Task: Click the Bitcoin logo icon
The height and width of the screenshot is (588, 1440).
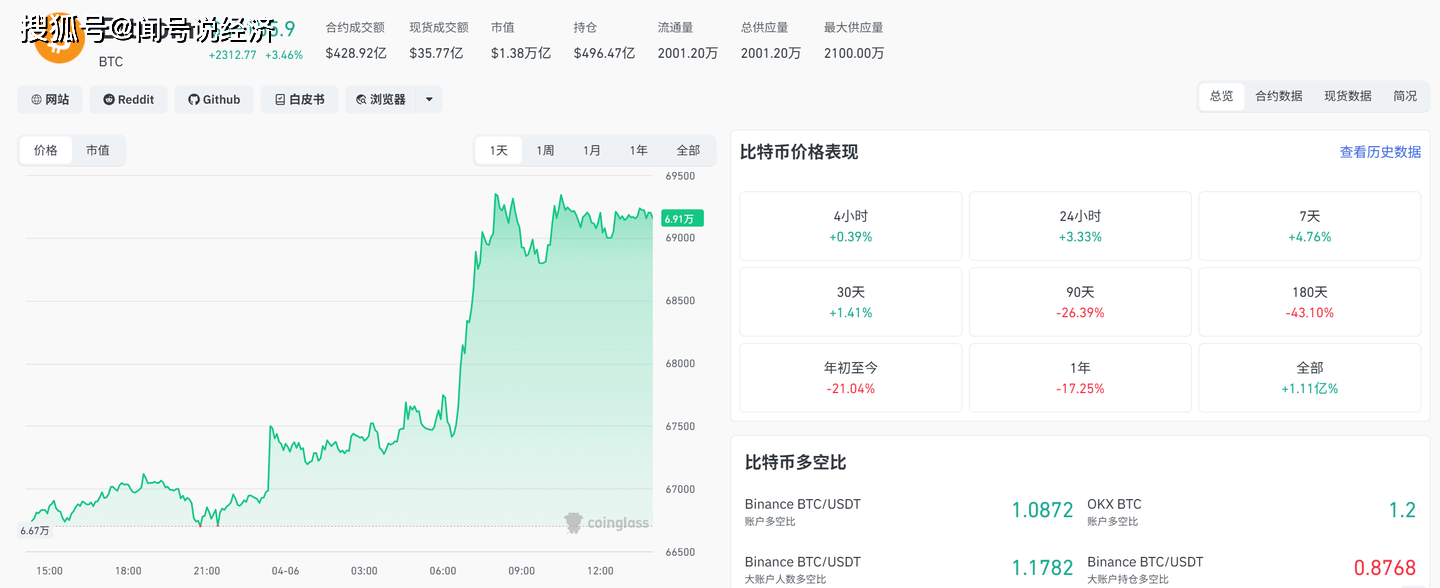Action: [60, 42]
